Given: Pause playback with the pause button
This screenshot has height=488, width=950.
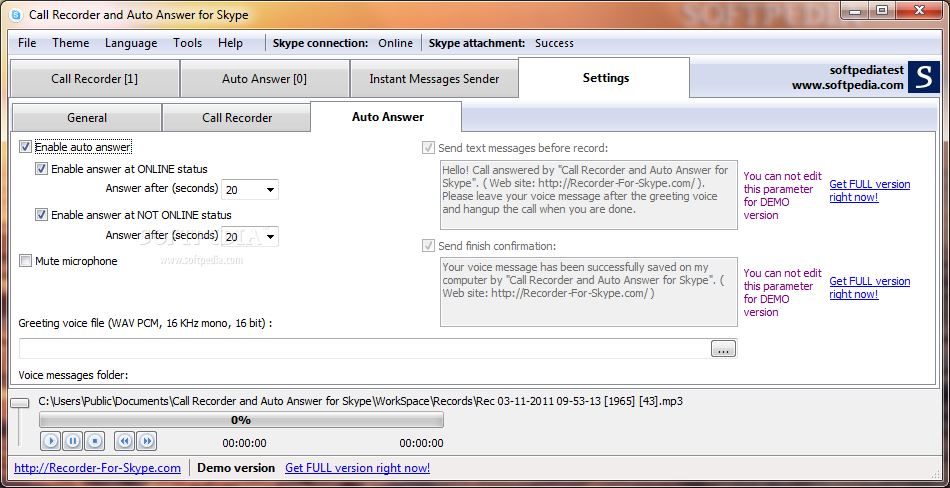Looking at the screenshot, I should 73,441.
